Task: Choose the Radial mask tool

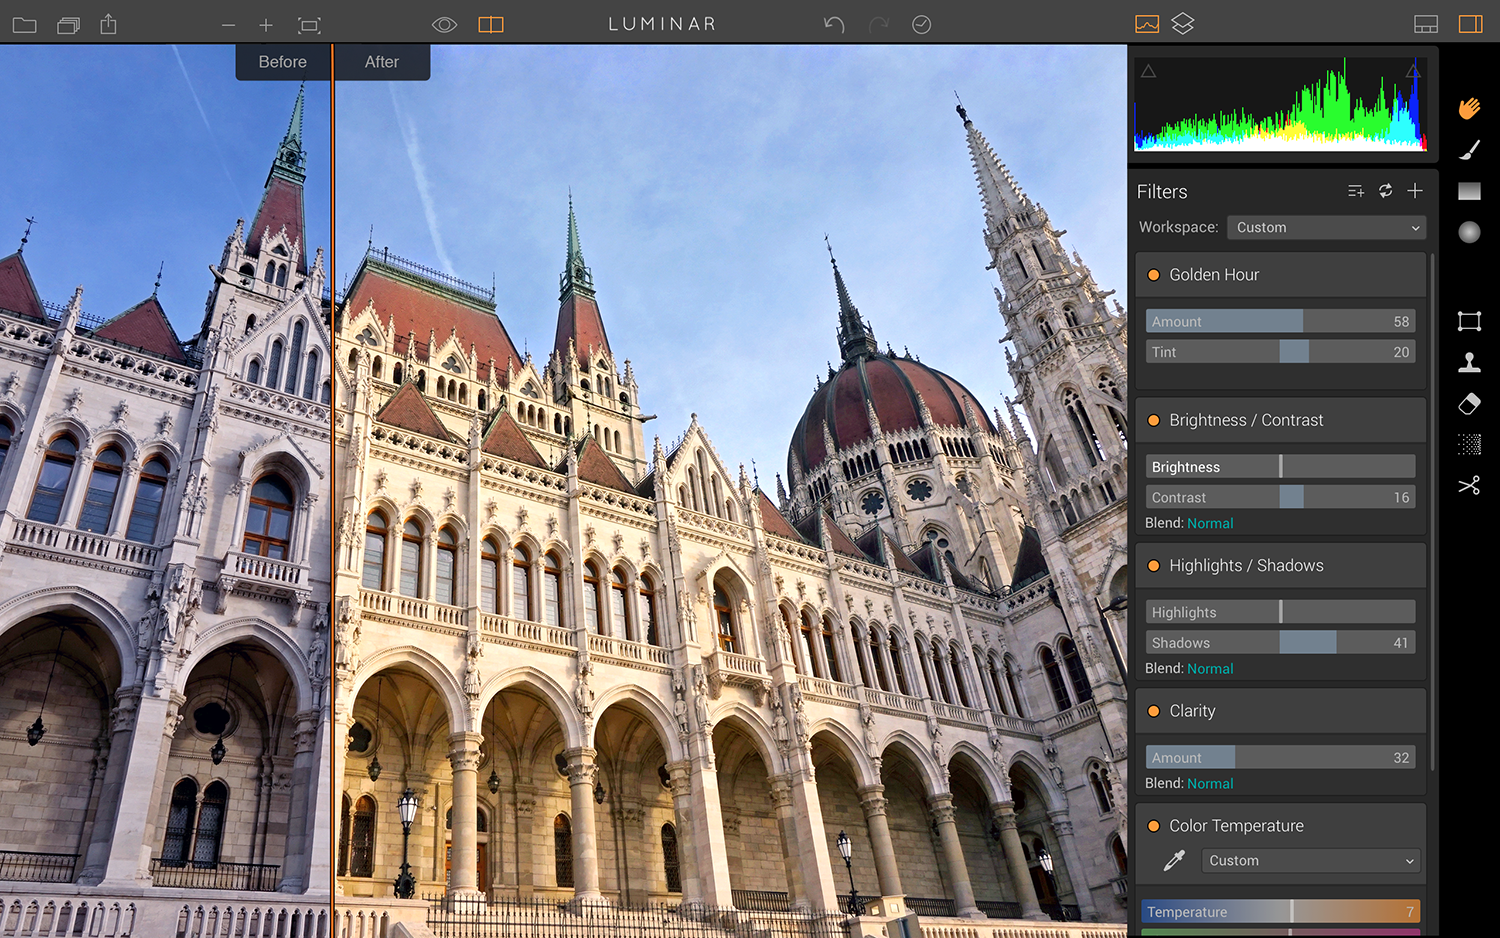Action: point(1469,232)
